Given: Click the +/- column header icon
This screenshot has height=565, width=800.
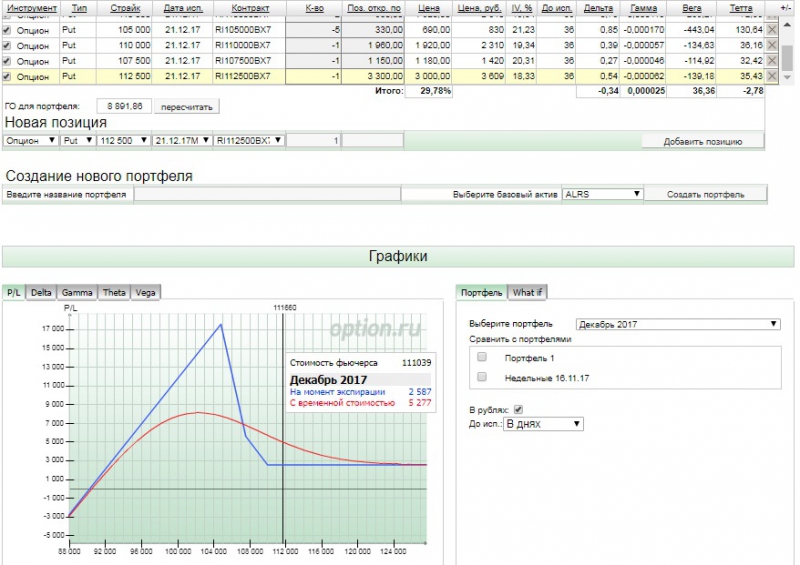Looking at the screenshot, I should pyautogui.click(x=784, y=7).
